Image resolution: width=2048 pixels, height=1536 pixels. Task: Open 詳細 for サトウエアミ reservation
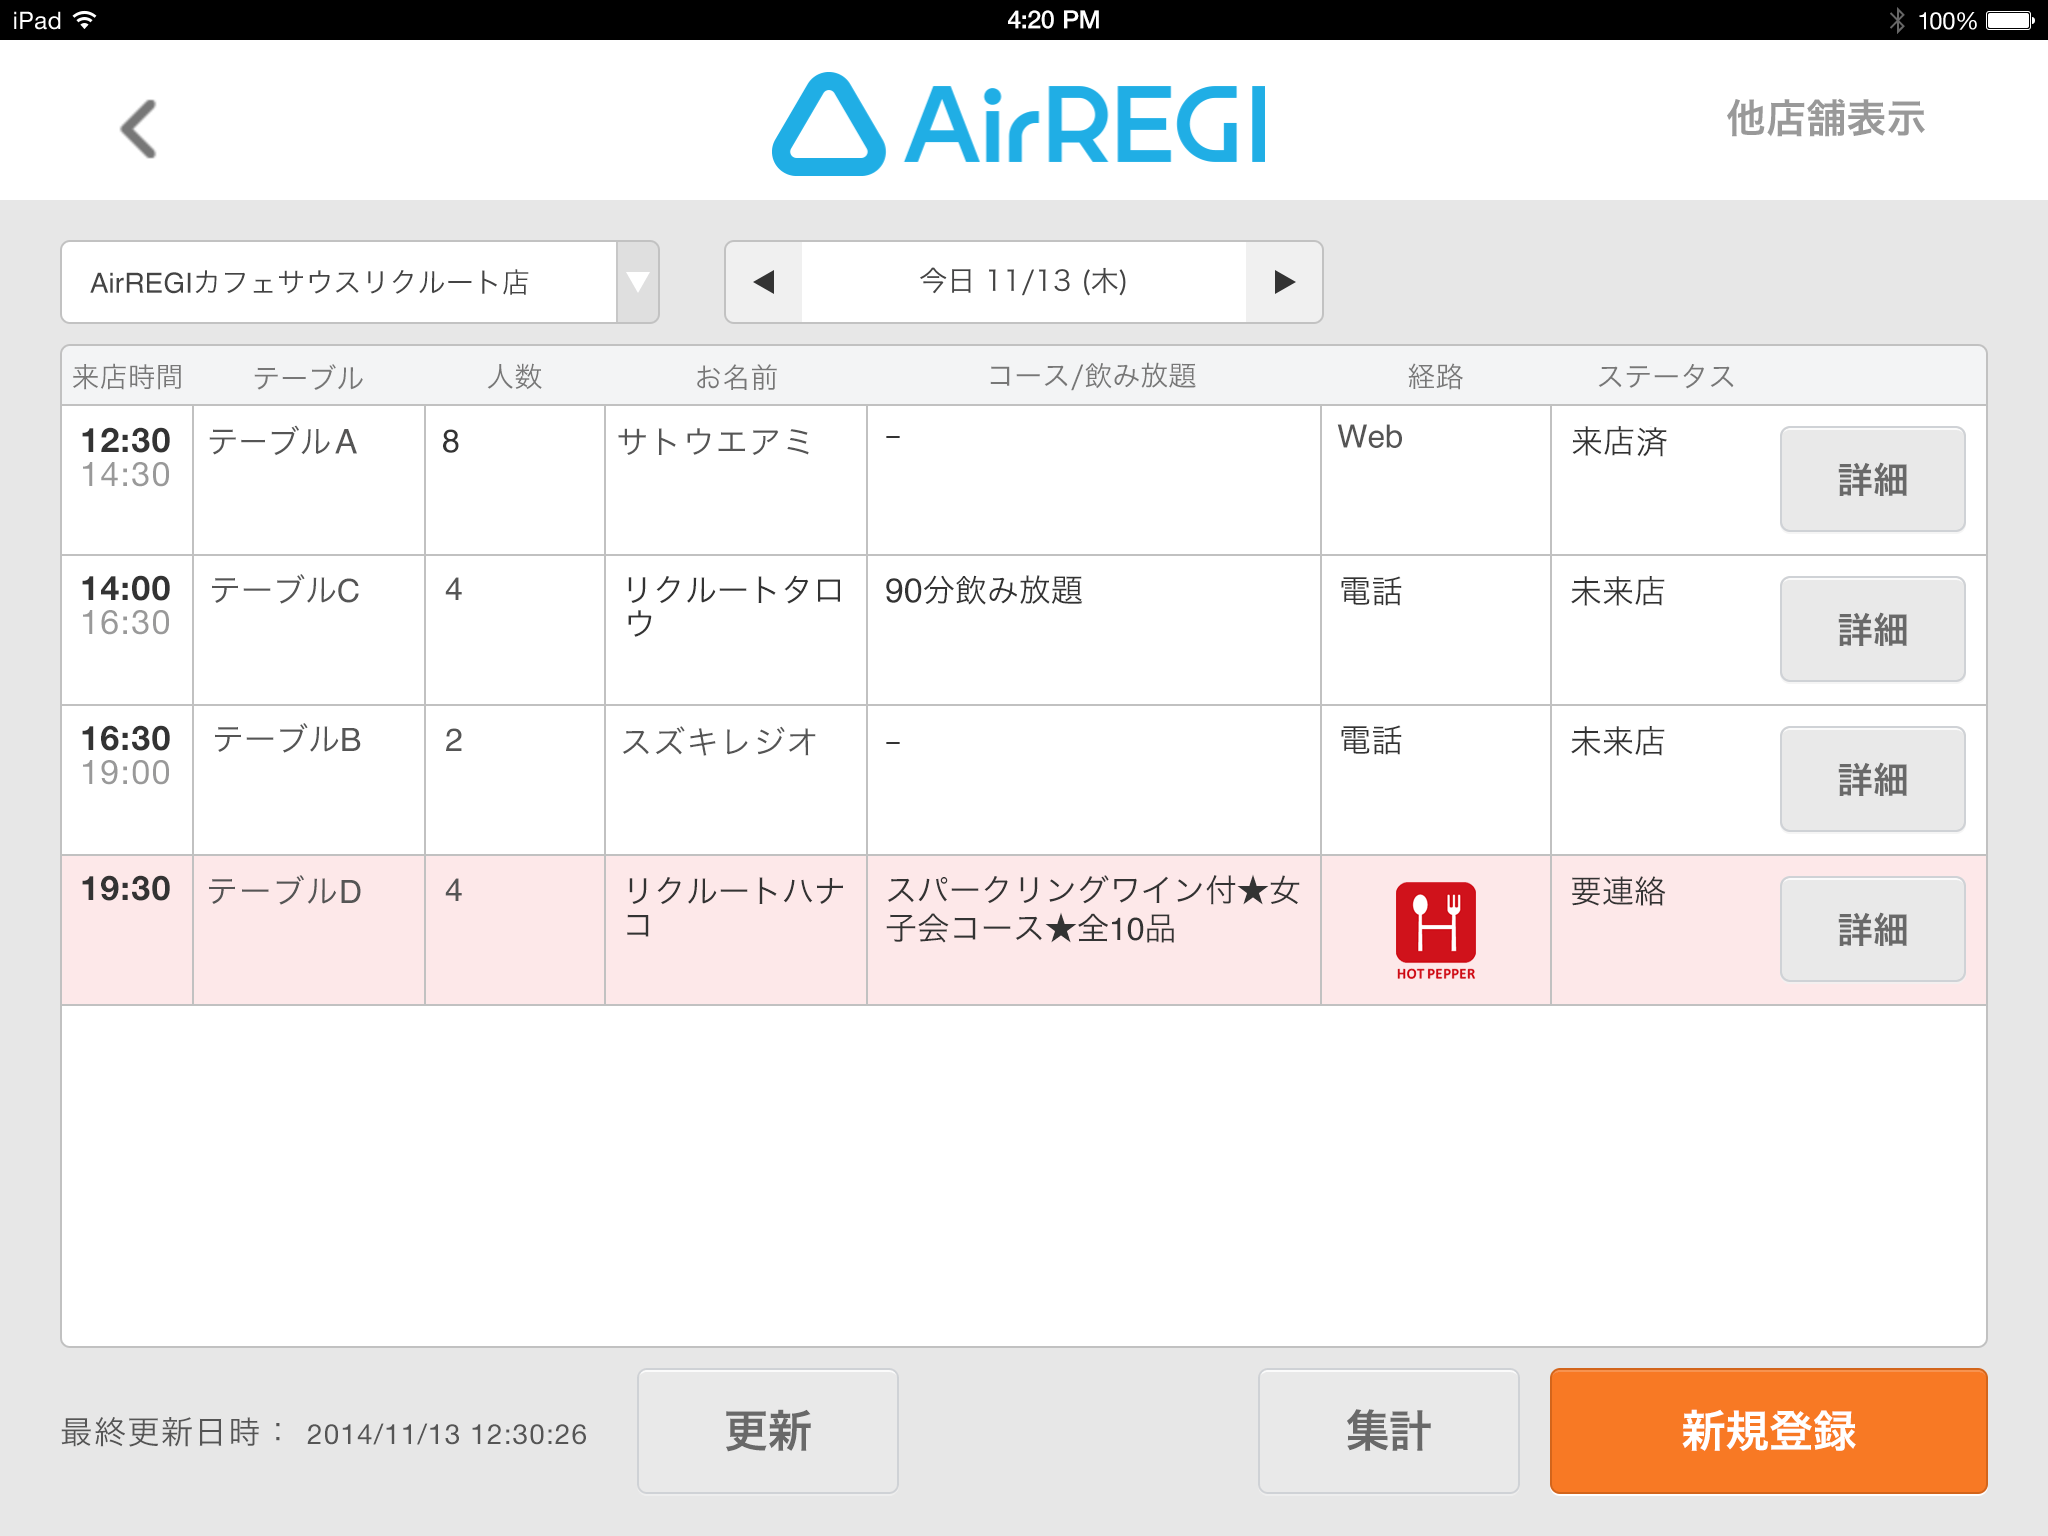[x=1872, y=480]
